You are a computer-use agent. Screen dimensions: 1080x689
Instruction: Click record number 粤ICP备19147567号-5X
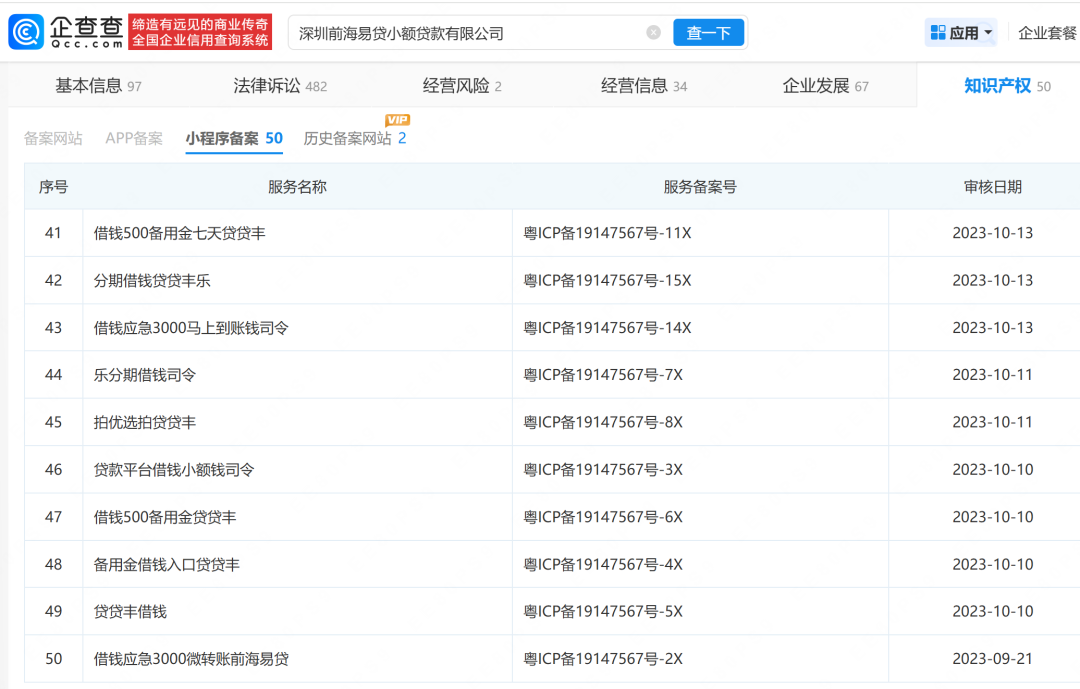pyautogui.click(x=603, y=612)
